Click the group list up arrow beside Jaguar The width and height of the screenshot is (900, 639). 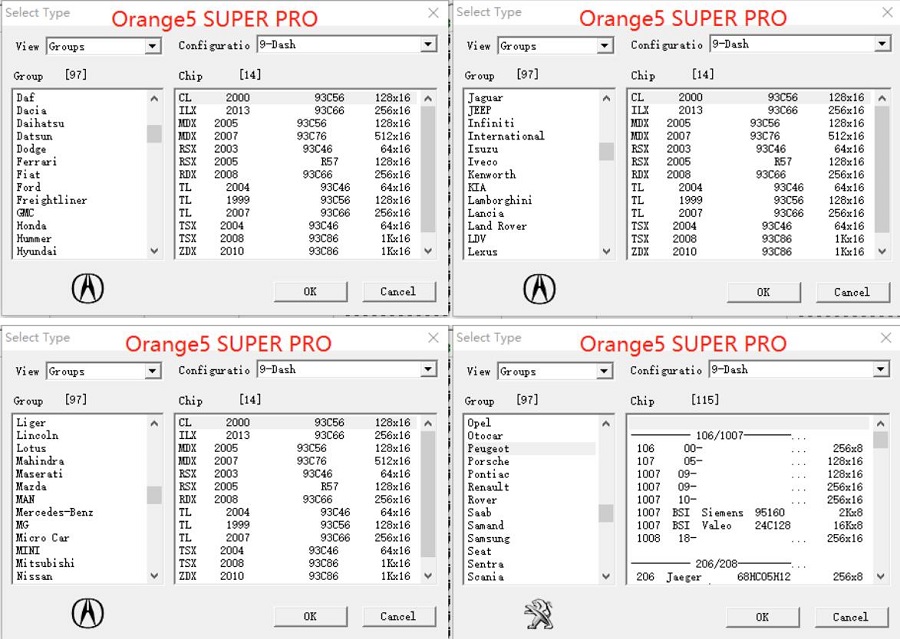click(606, 98)
